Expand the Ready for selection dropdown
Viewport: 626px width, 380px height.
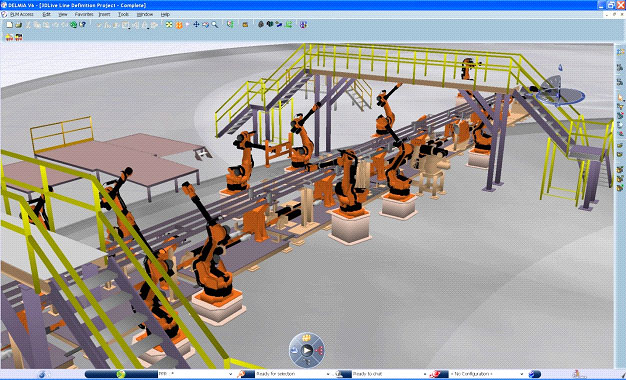(x=328, y=374)
